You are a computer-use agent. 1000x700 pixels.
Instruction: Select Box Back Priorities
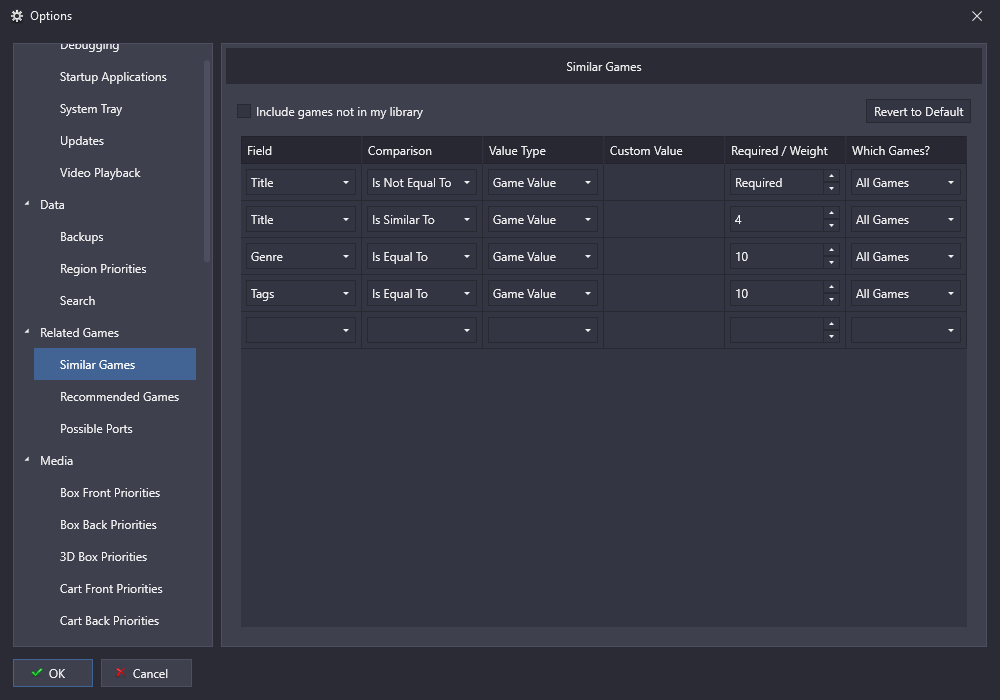(108, 525)
